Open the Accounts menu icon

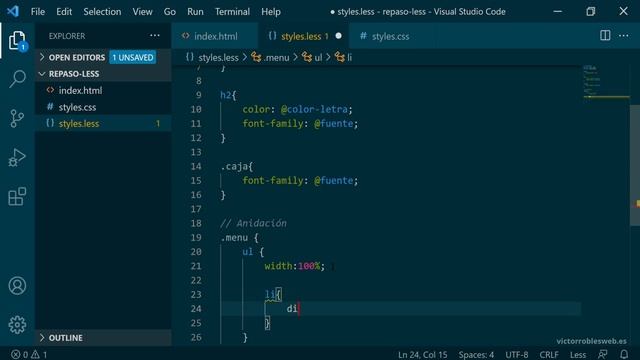[17, 286]
